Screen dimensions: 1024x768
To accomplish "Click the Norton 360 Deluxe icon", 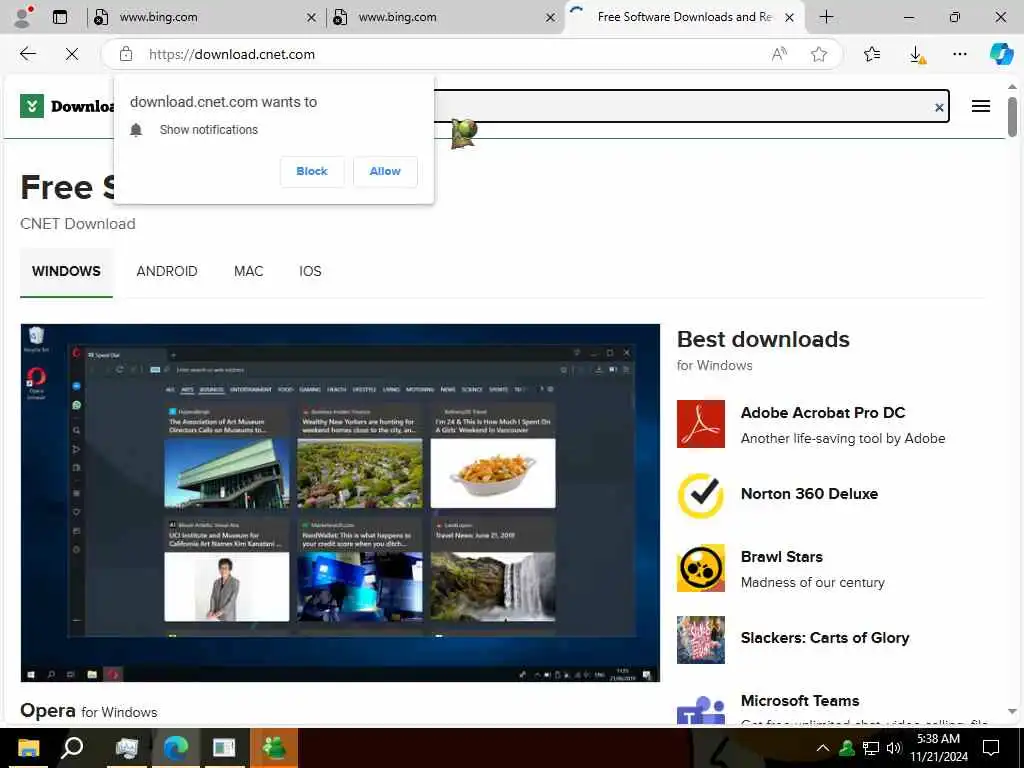I will tap(701, 496).
